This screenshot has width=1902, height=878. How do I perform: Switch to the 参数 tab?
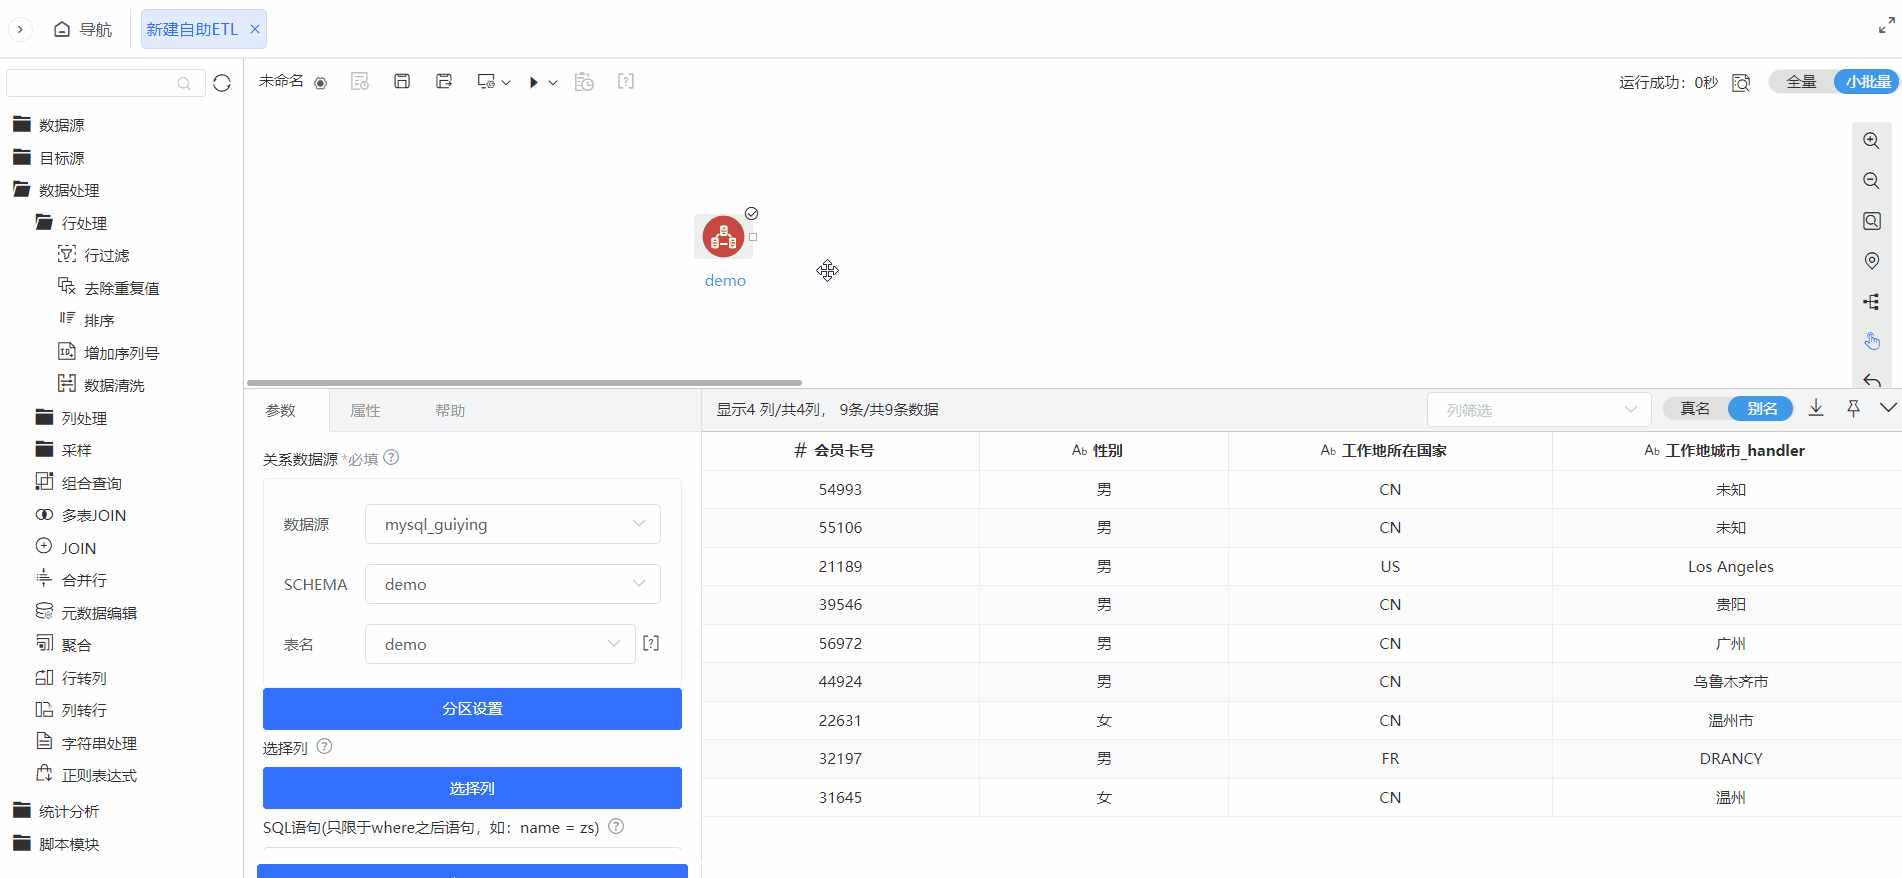click(281, 411)
